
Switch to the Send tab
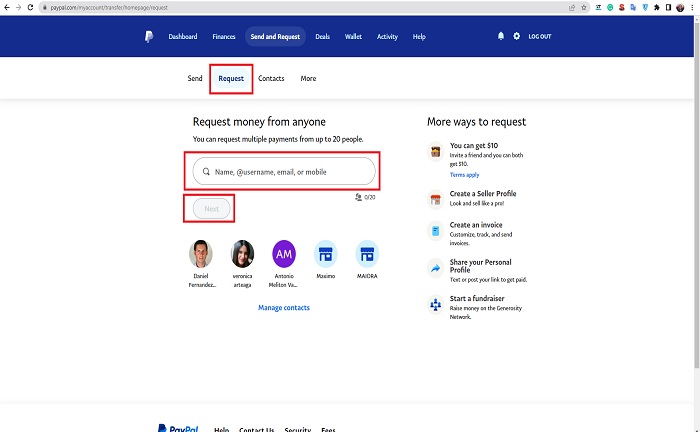(195, 78)
